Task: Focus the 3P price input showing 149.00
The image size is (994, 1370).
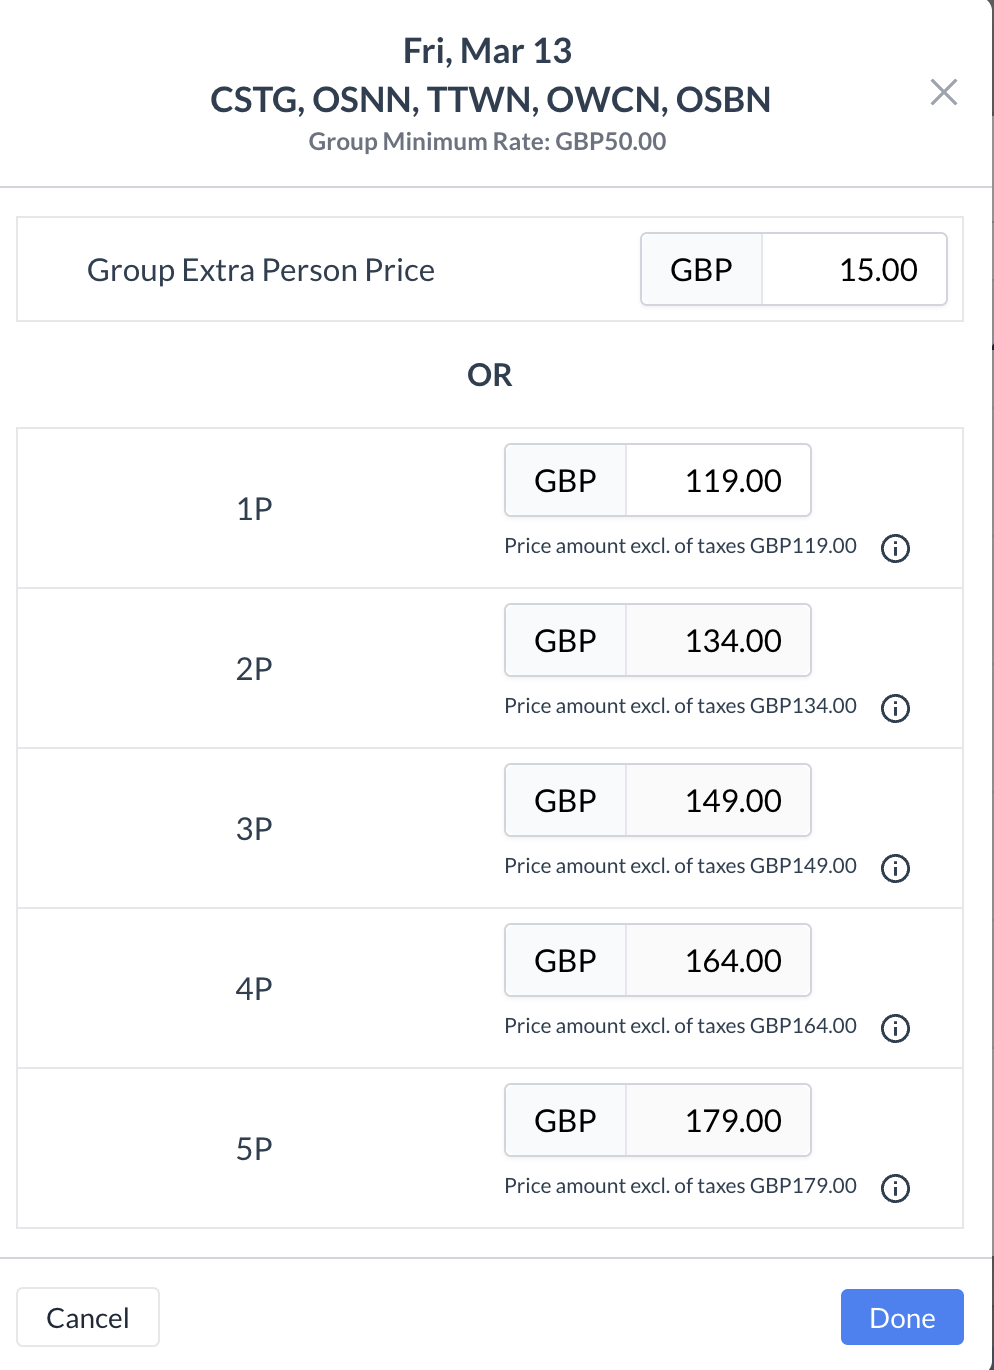Action: pyautogui.click(x=718, y=800)
